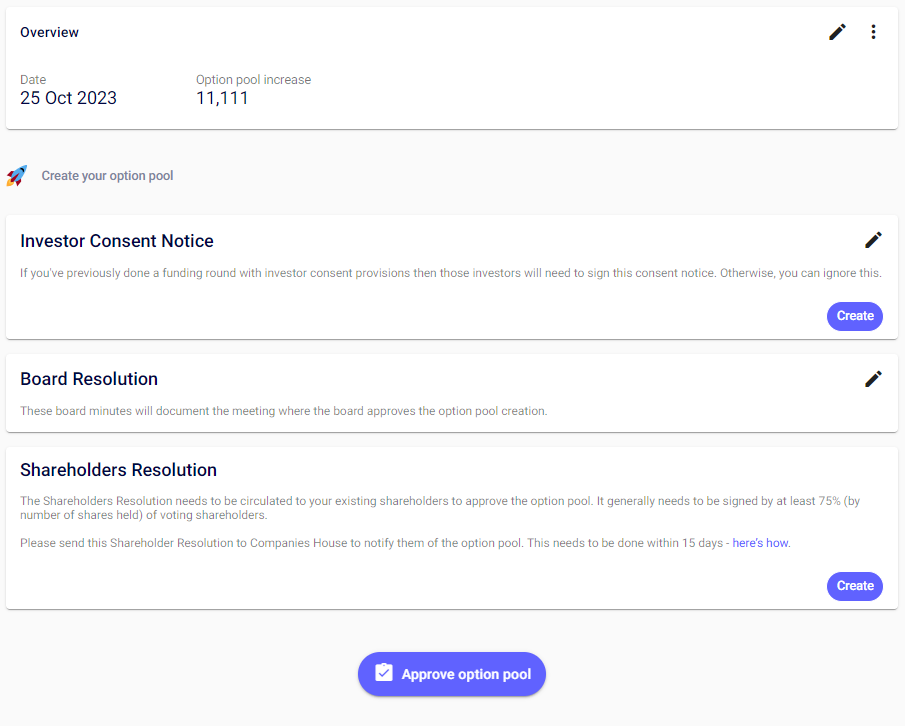Viewport: 905px width, 726px height.
Task: Click the Approve option pool button label
Action: (x=466, y=675)
